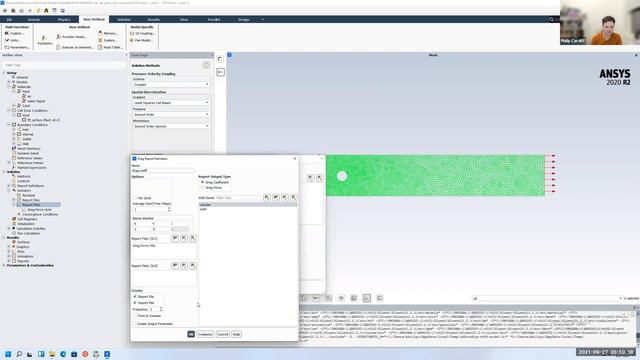Click last icon beside Report Plots list
This screenshot has height=360, width=640.
193,266
